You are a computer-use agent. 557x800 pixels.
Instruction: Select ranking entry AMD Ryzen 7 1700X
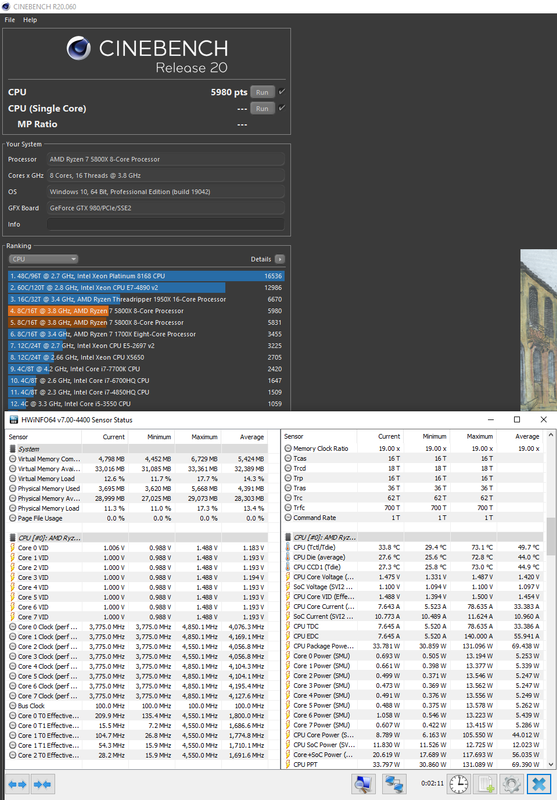146,334
